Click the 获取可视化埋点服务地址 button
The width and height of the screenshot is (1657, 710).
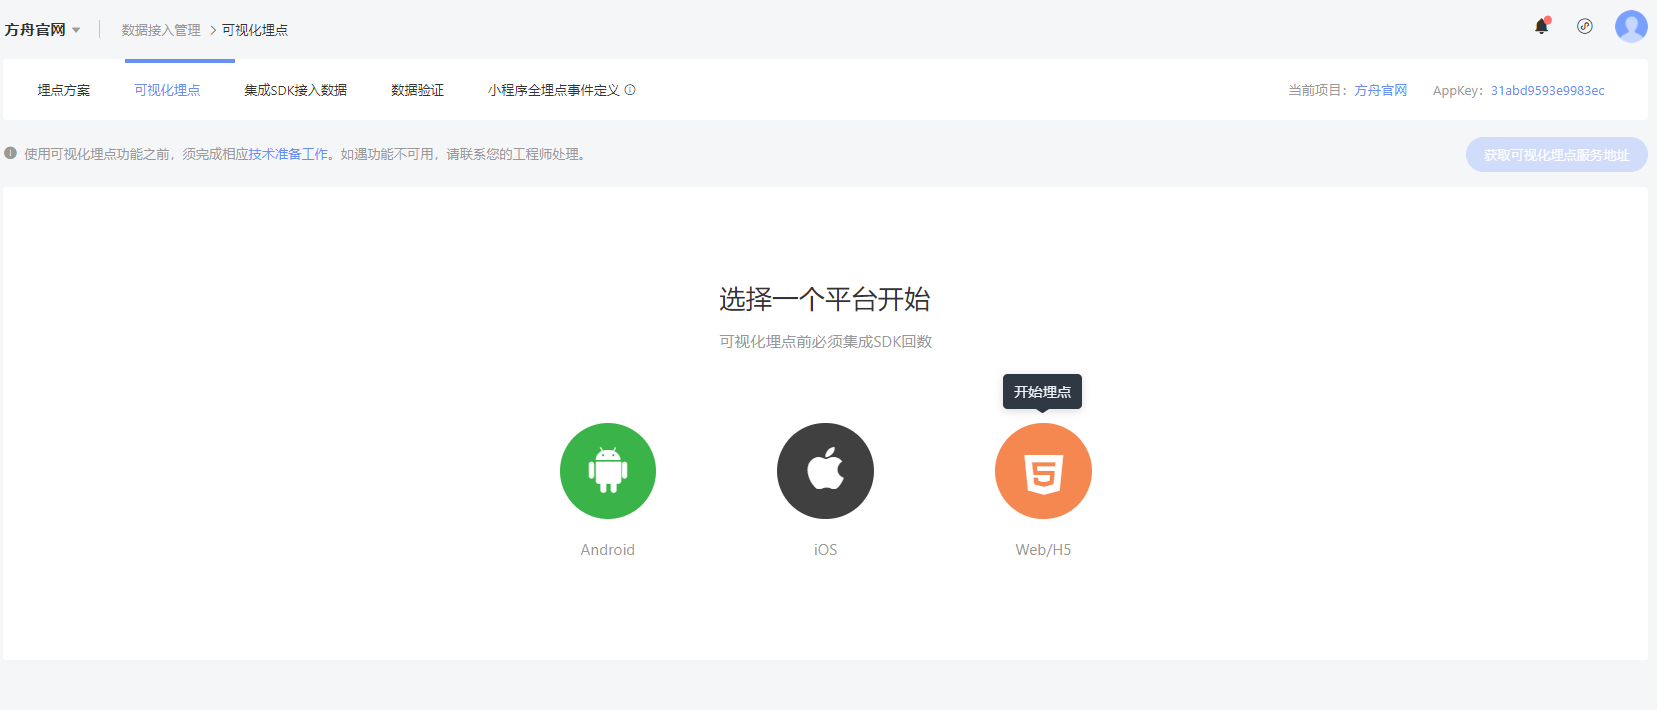click(1557, 155)
